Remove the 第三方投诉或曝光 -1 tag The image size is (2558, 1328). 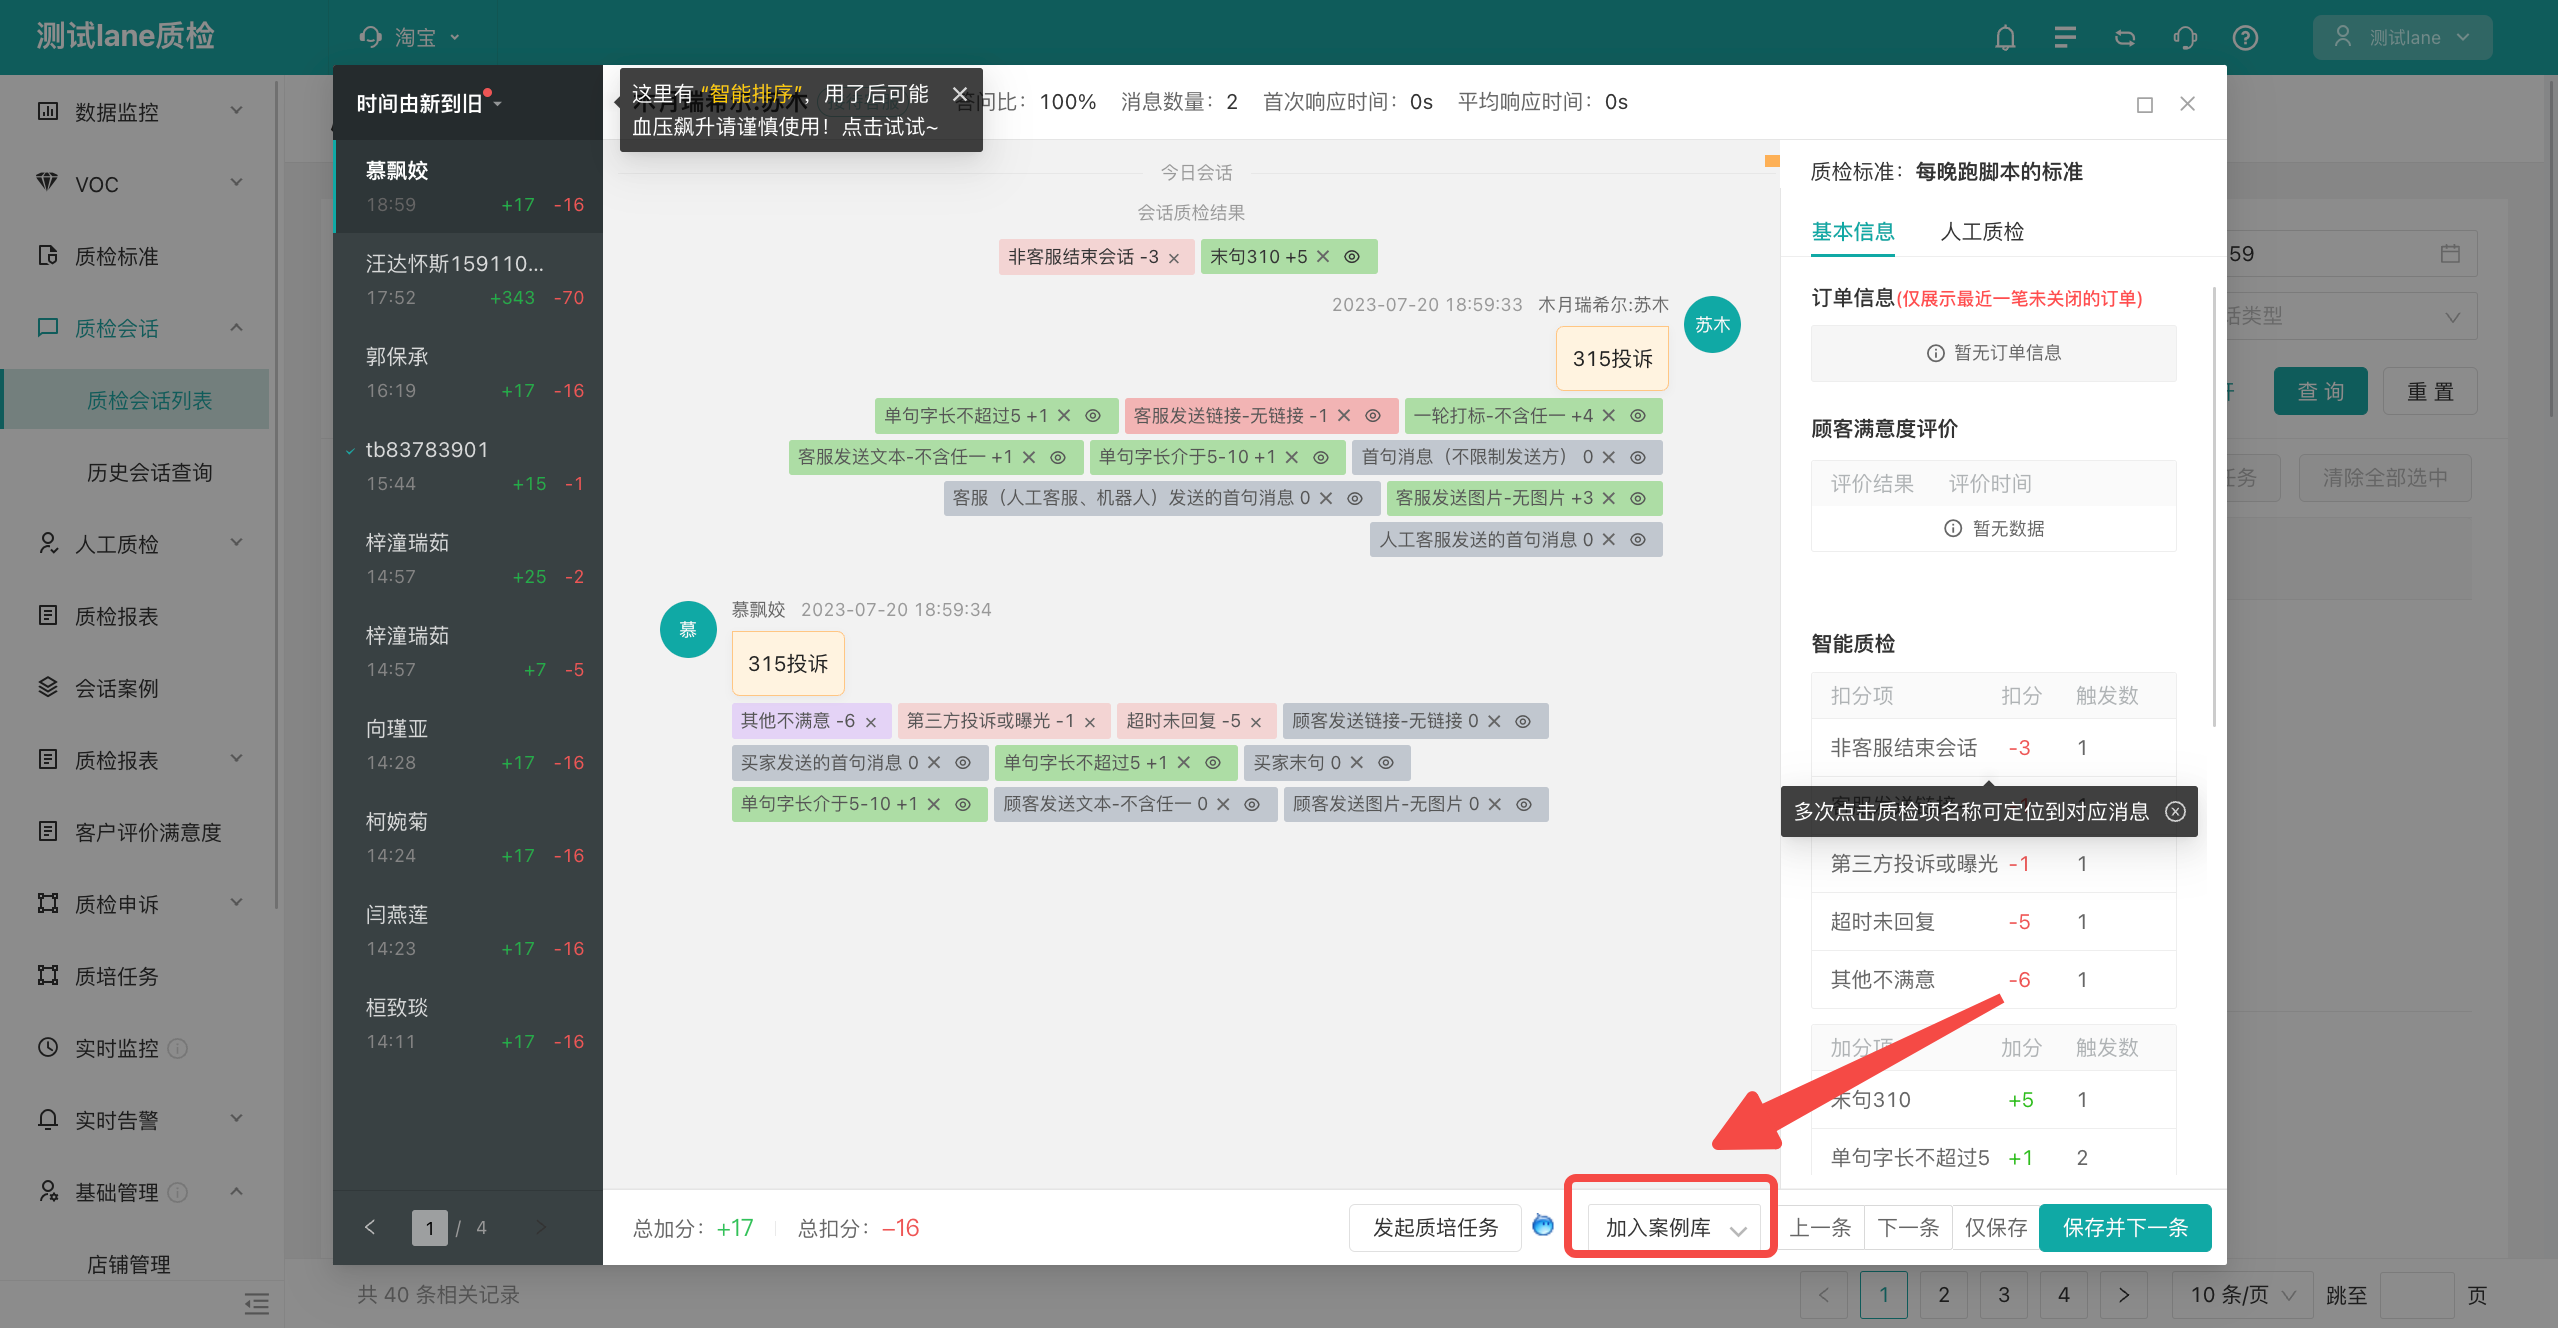point(1089,722)
